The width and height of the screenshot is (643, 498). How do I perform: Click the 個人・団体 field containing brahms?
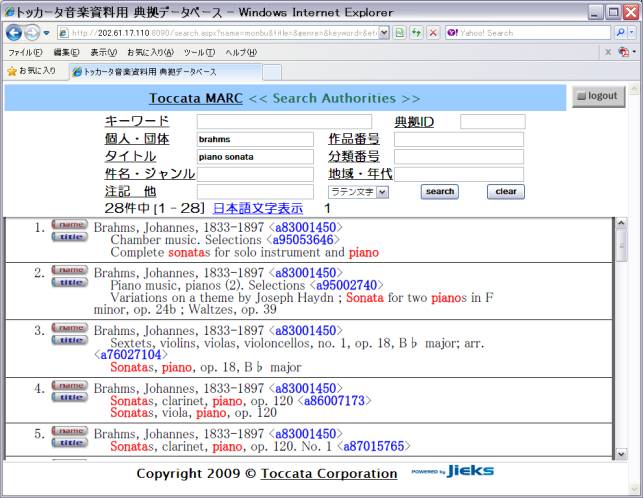click(x=255, y=139)
